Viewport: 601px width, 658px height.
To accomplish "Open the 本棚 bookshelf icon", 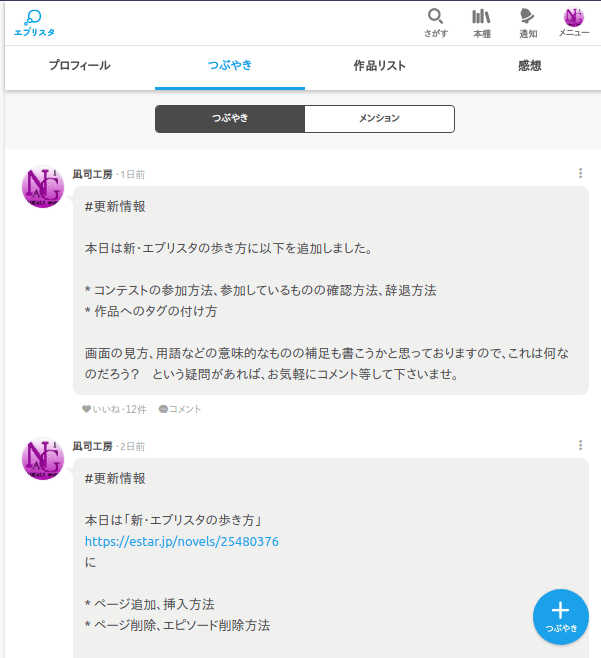I will tap(482, 24).
